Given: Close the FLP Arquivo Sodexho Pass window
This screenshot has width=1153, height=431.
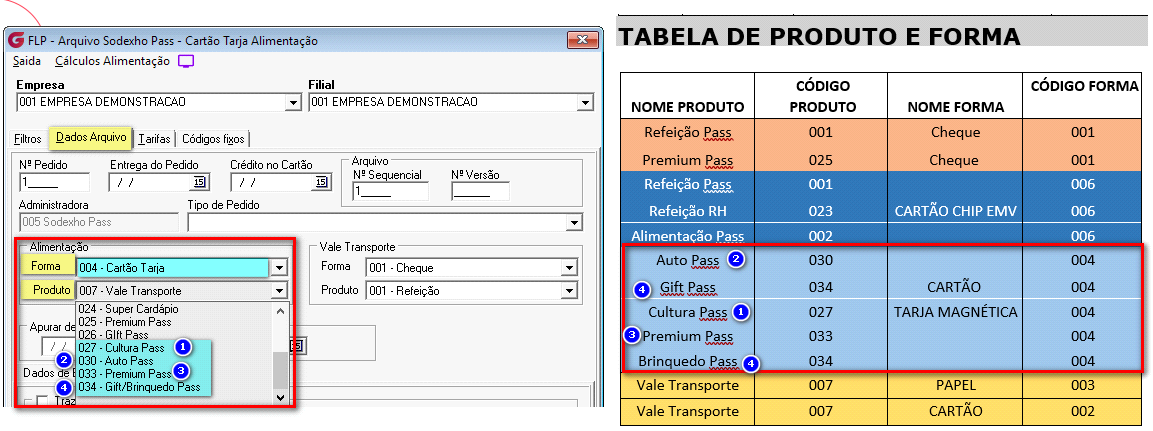Looking at the screenshot, I should (581, 39).
